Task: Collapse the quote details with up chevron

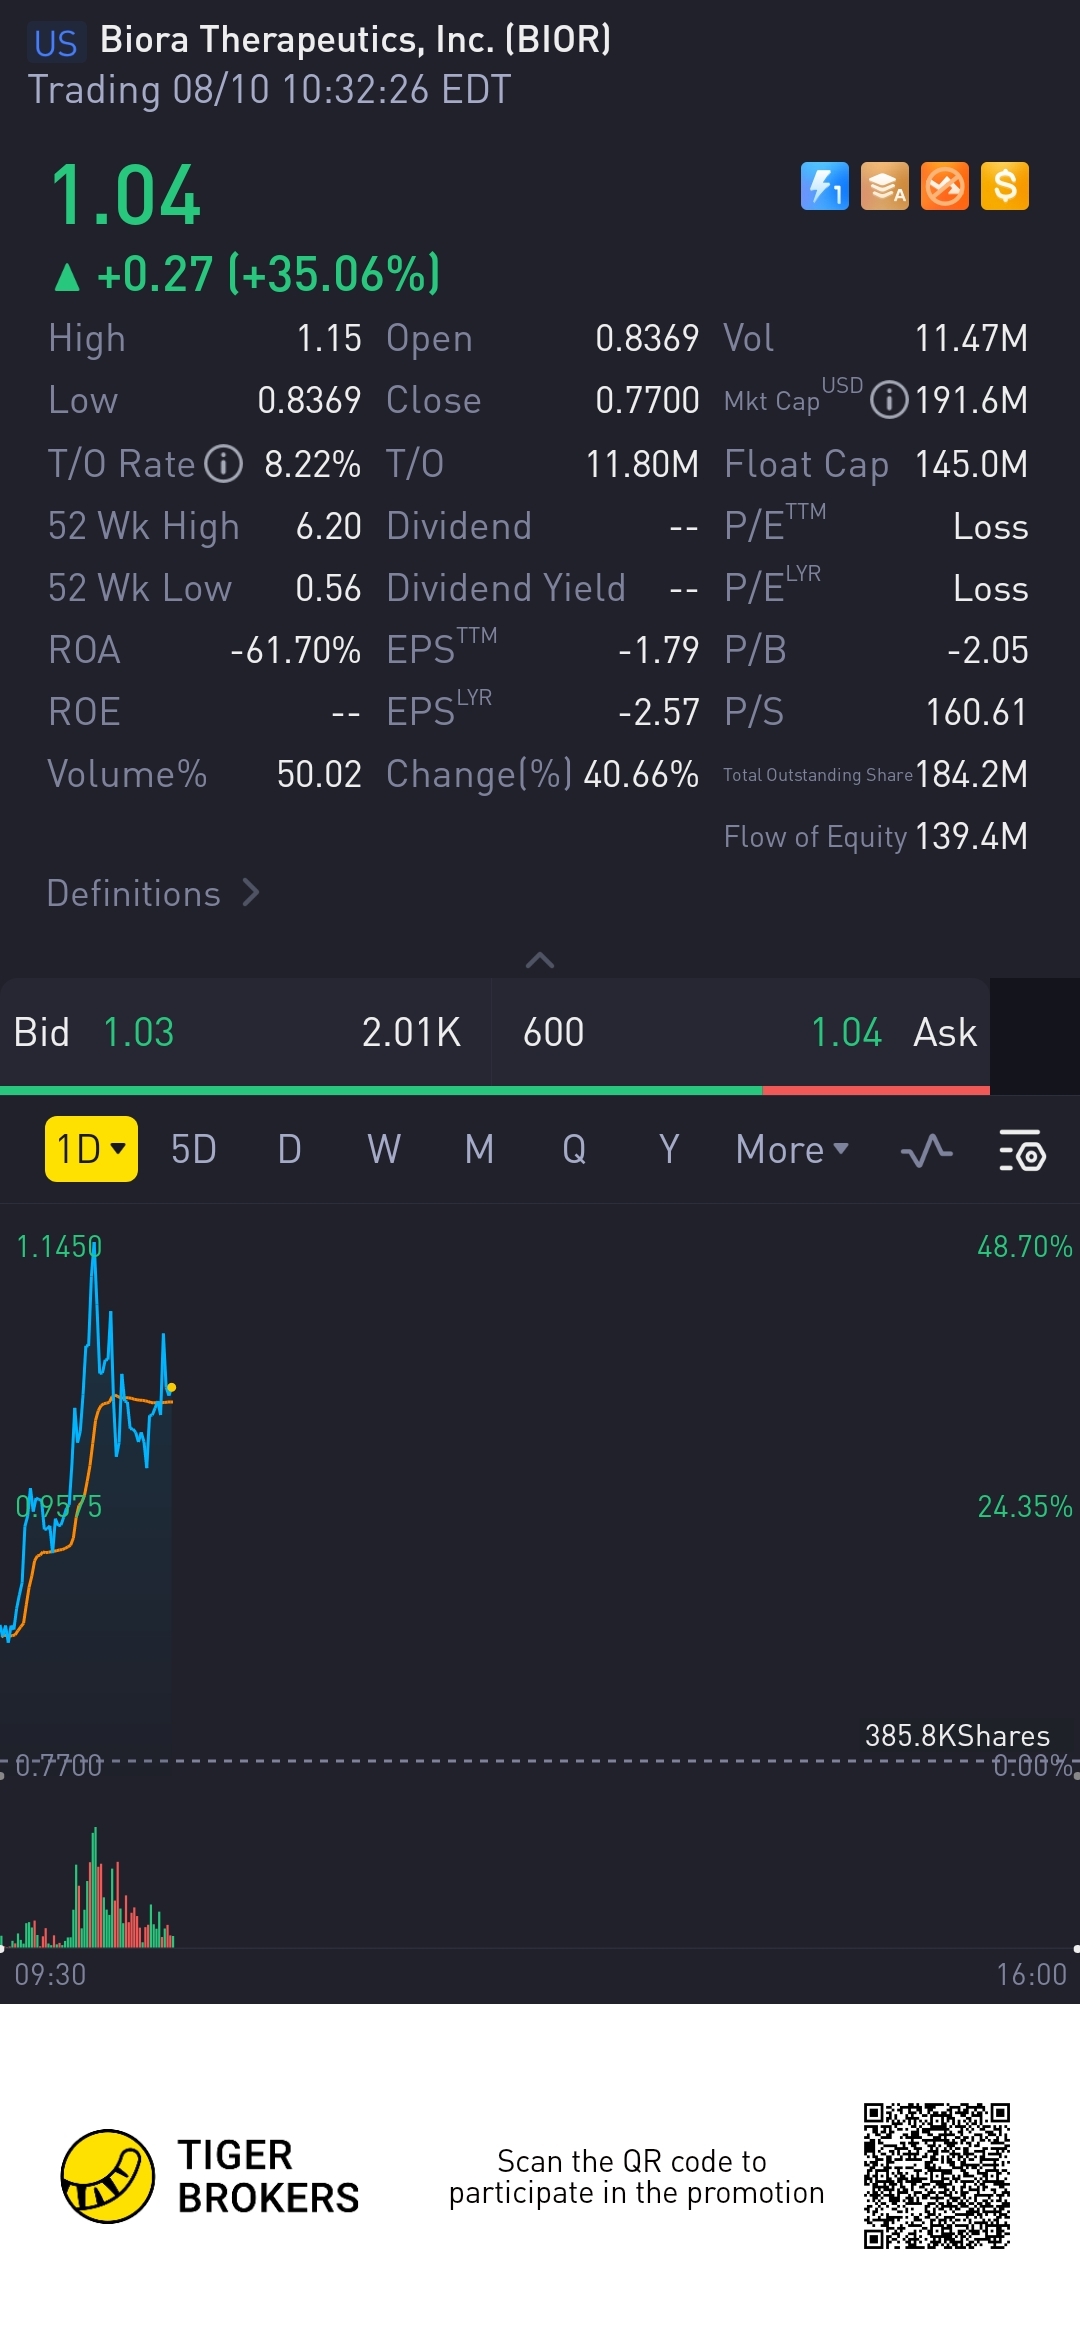Action: pos(540,960)
